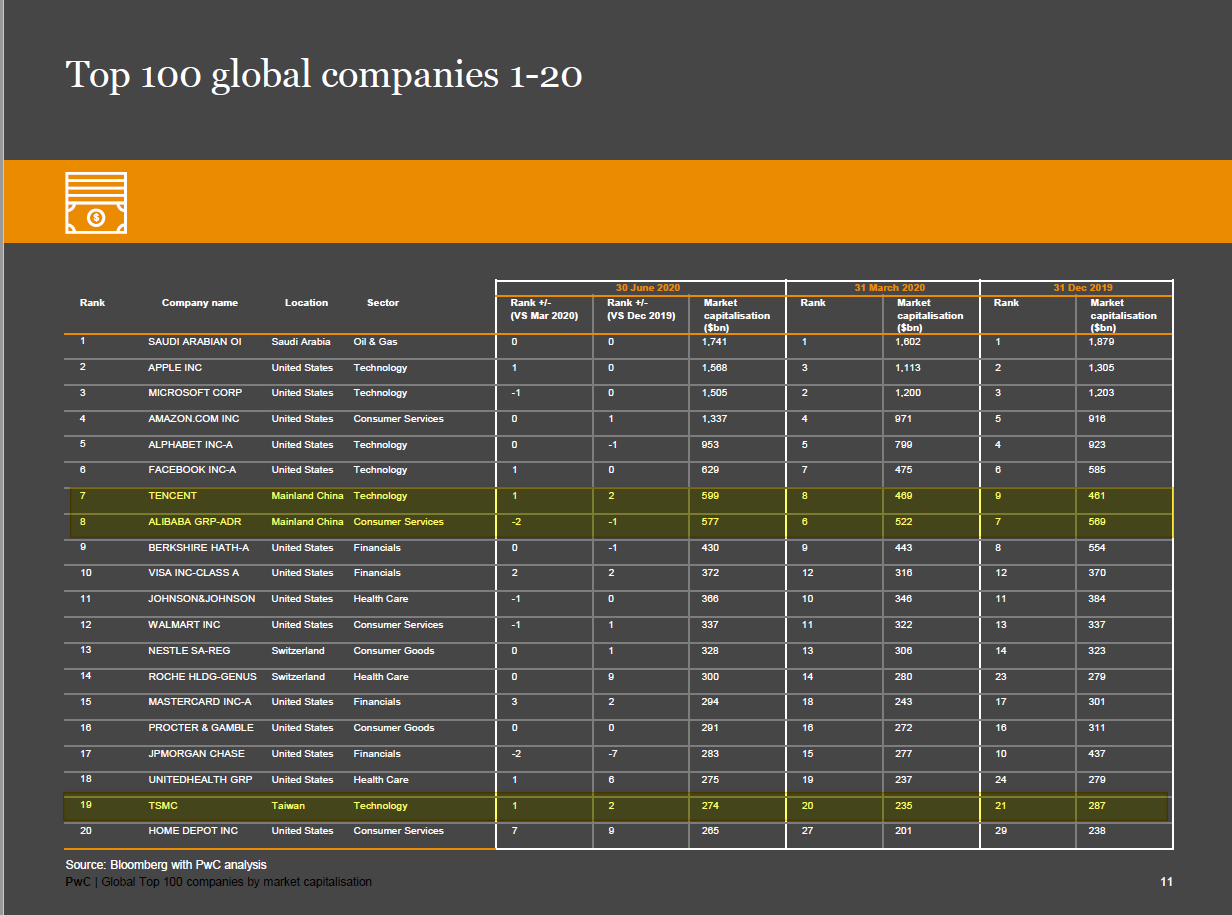This screenshot has width=1232, height=915.
Task: Select 'ROCHE HLDG-GENUS' company name
Action: coord(202,677)
